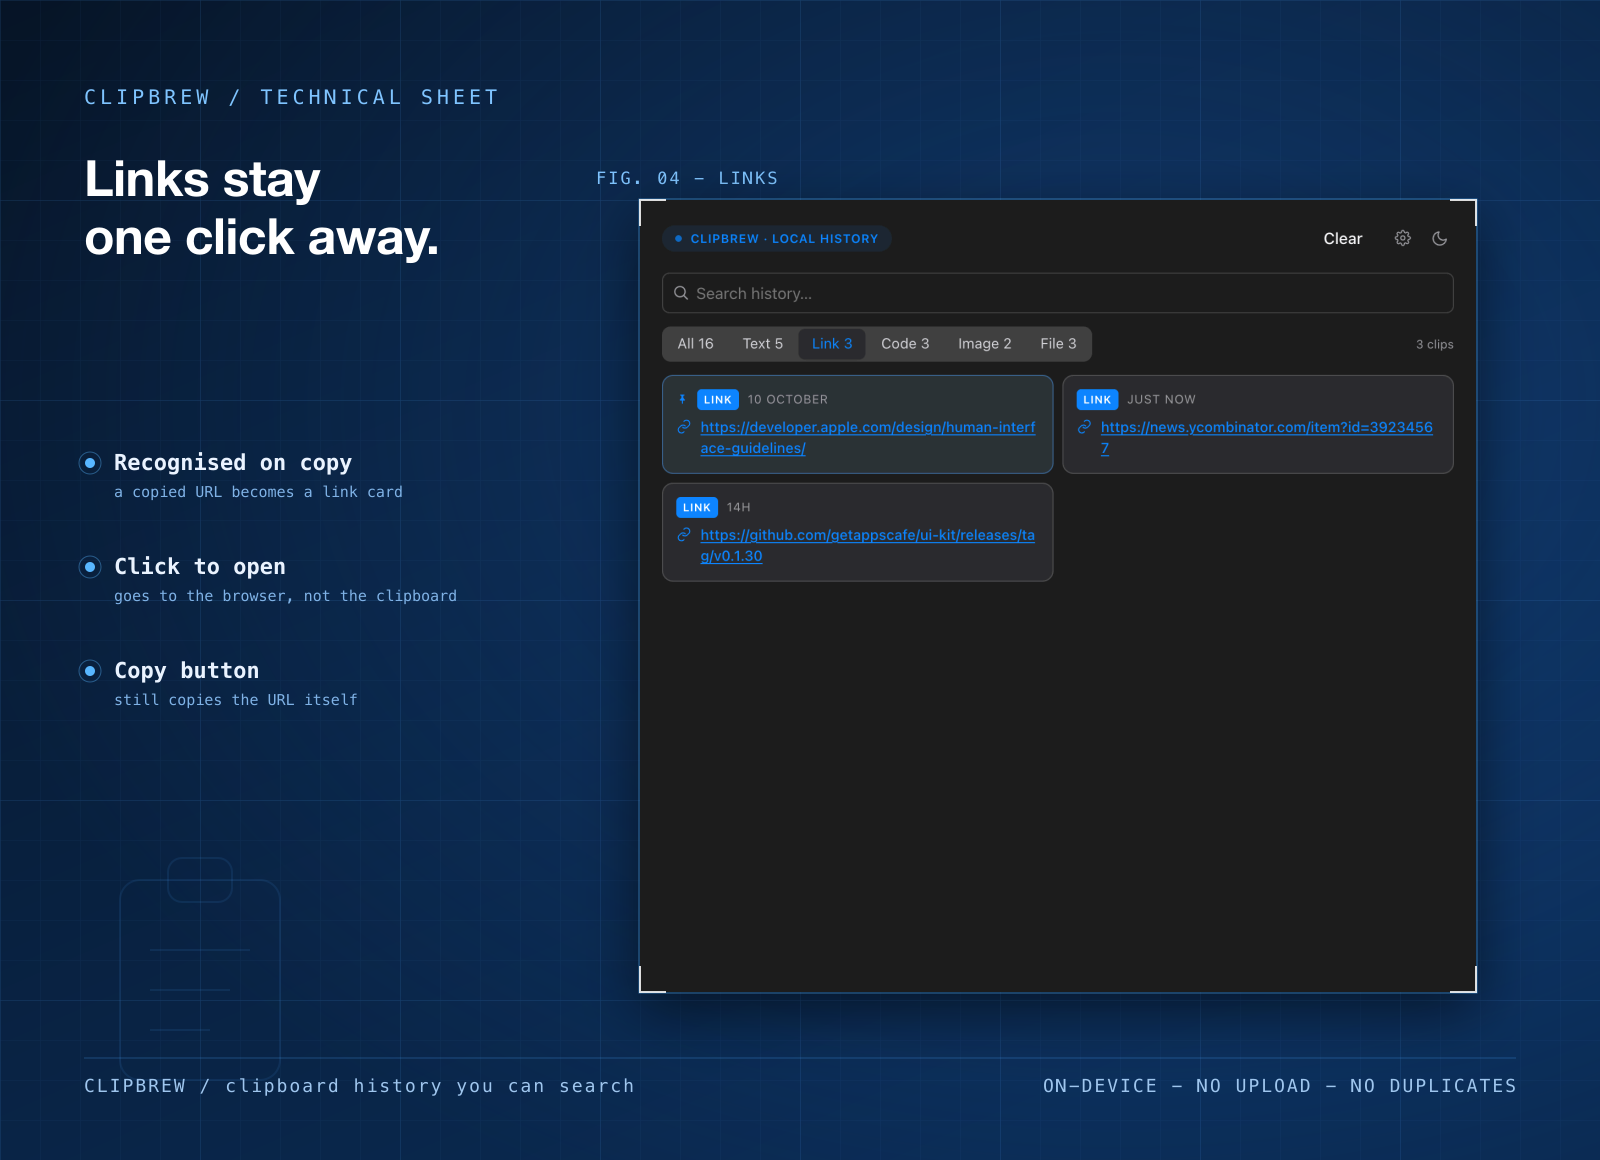Click the '3 clips' count label
The height and width of the screenshot is (1160, 1600).
[1435, 344]
